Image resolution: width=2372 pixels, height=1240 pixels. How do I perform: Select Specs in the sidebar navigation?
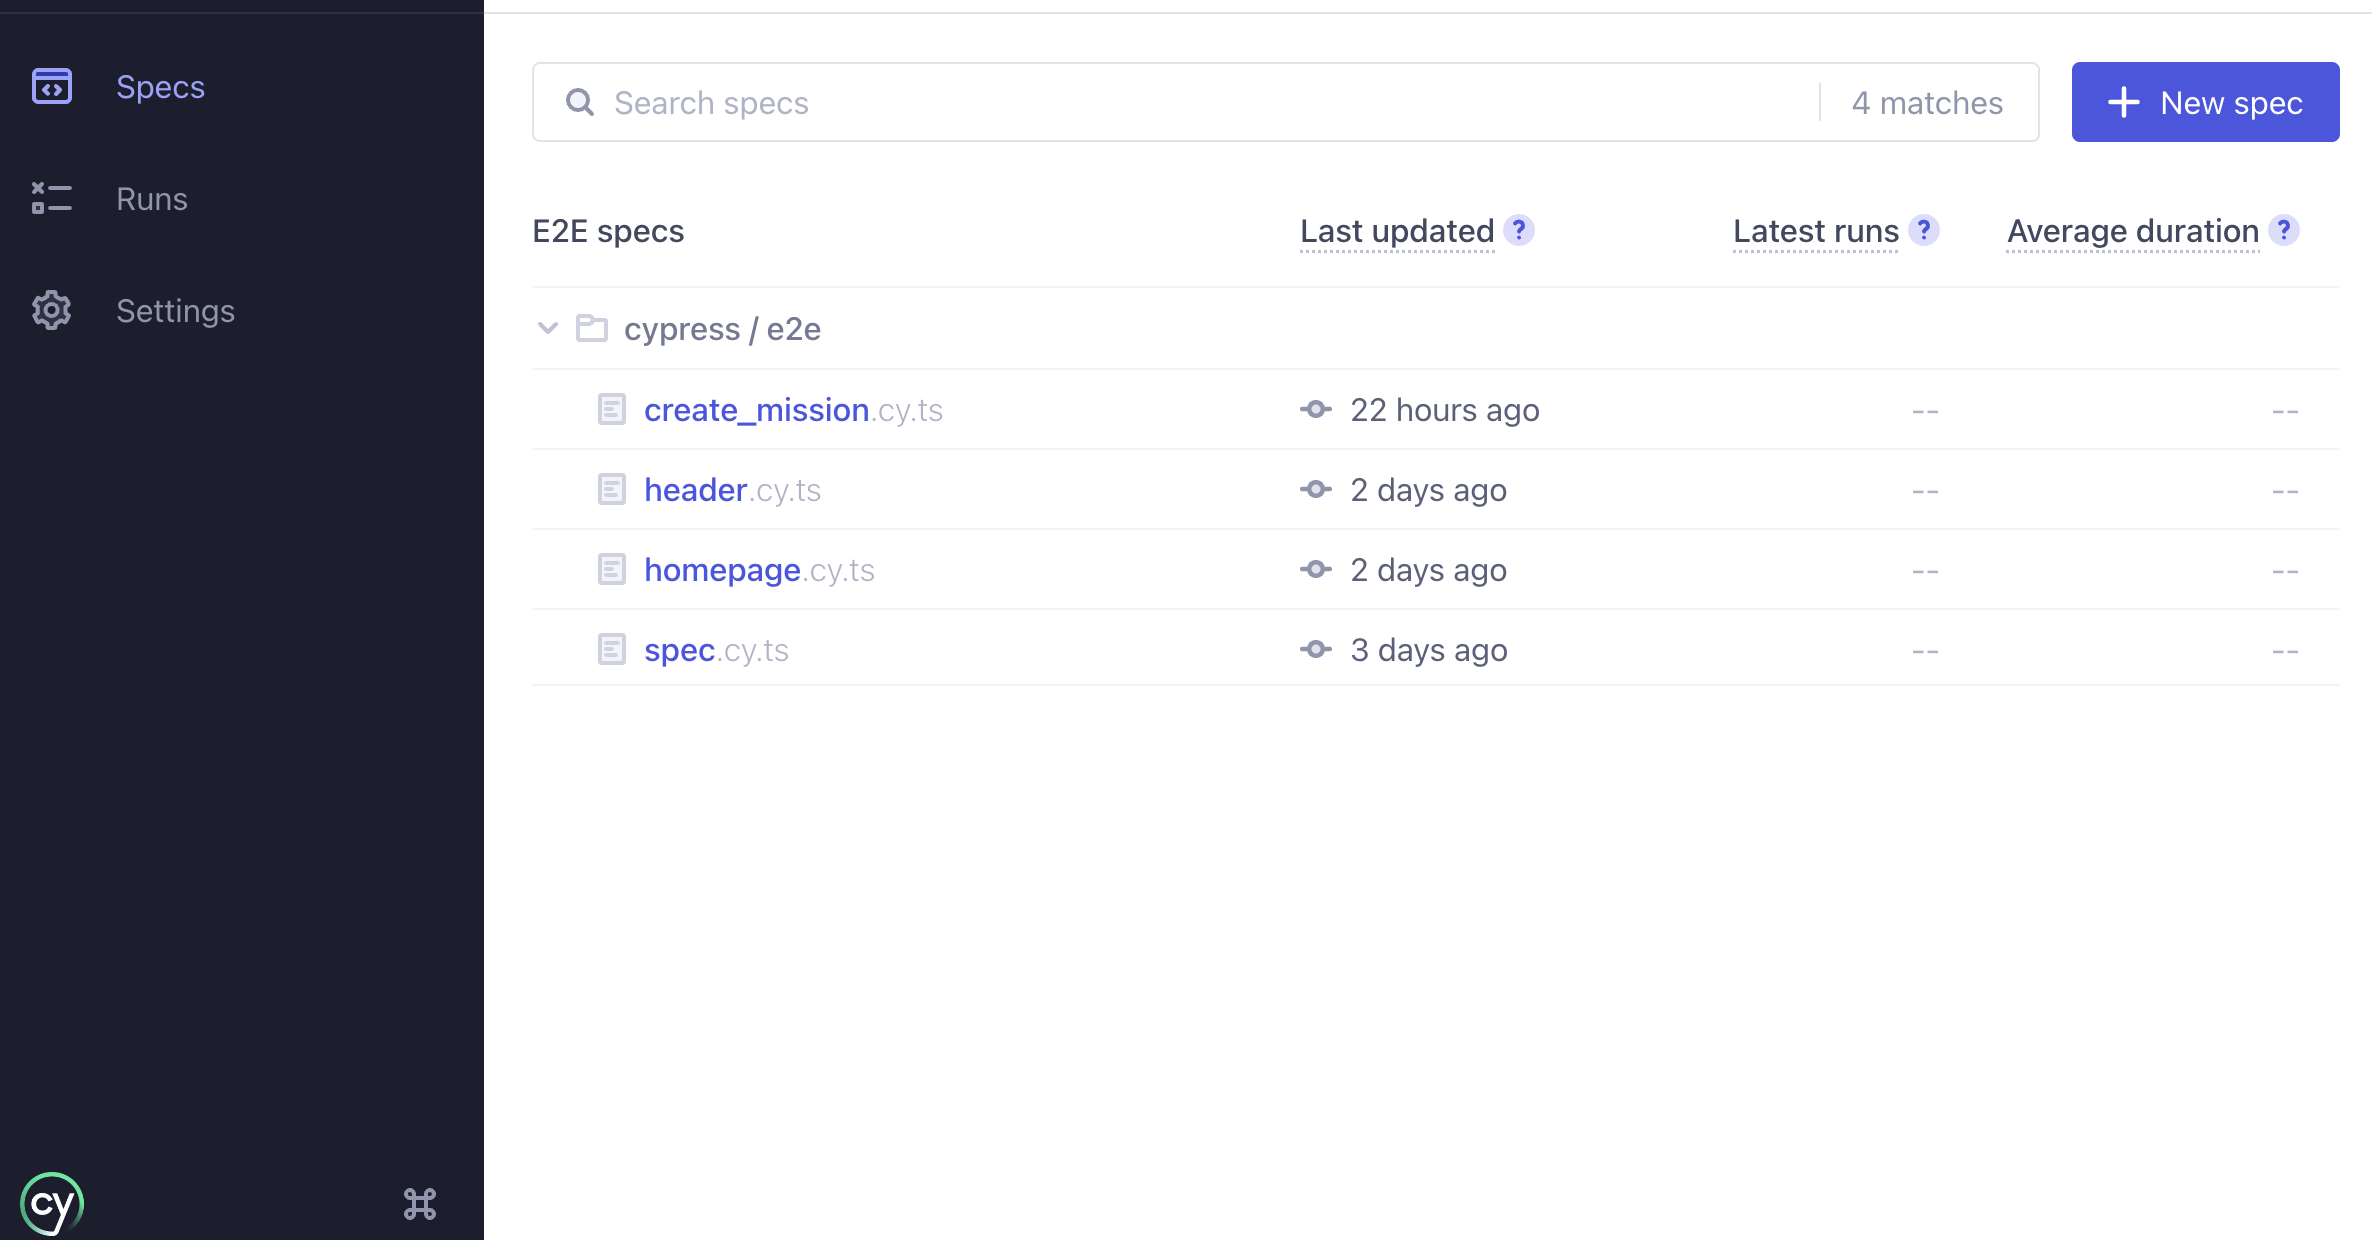160,87
